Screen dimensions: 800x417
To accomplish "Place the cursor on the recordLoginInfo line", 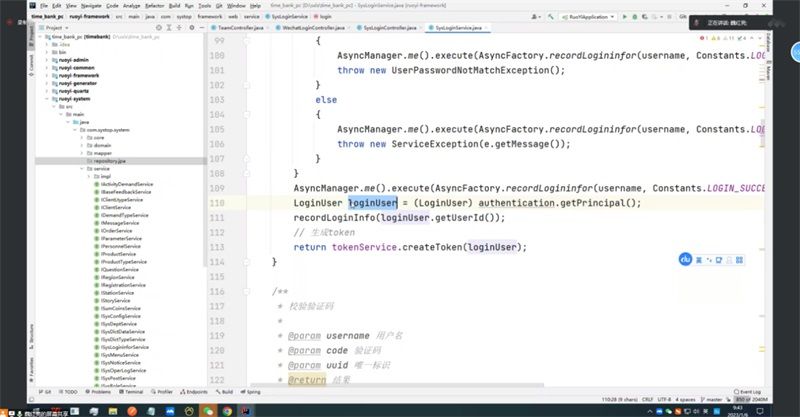I will [x=400, y=217].
